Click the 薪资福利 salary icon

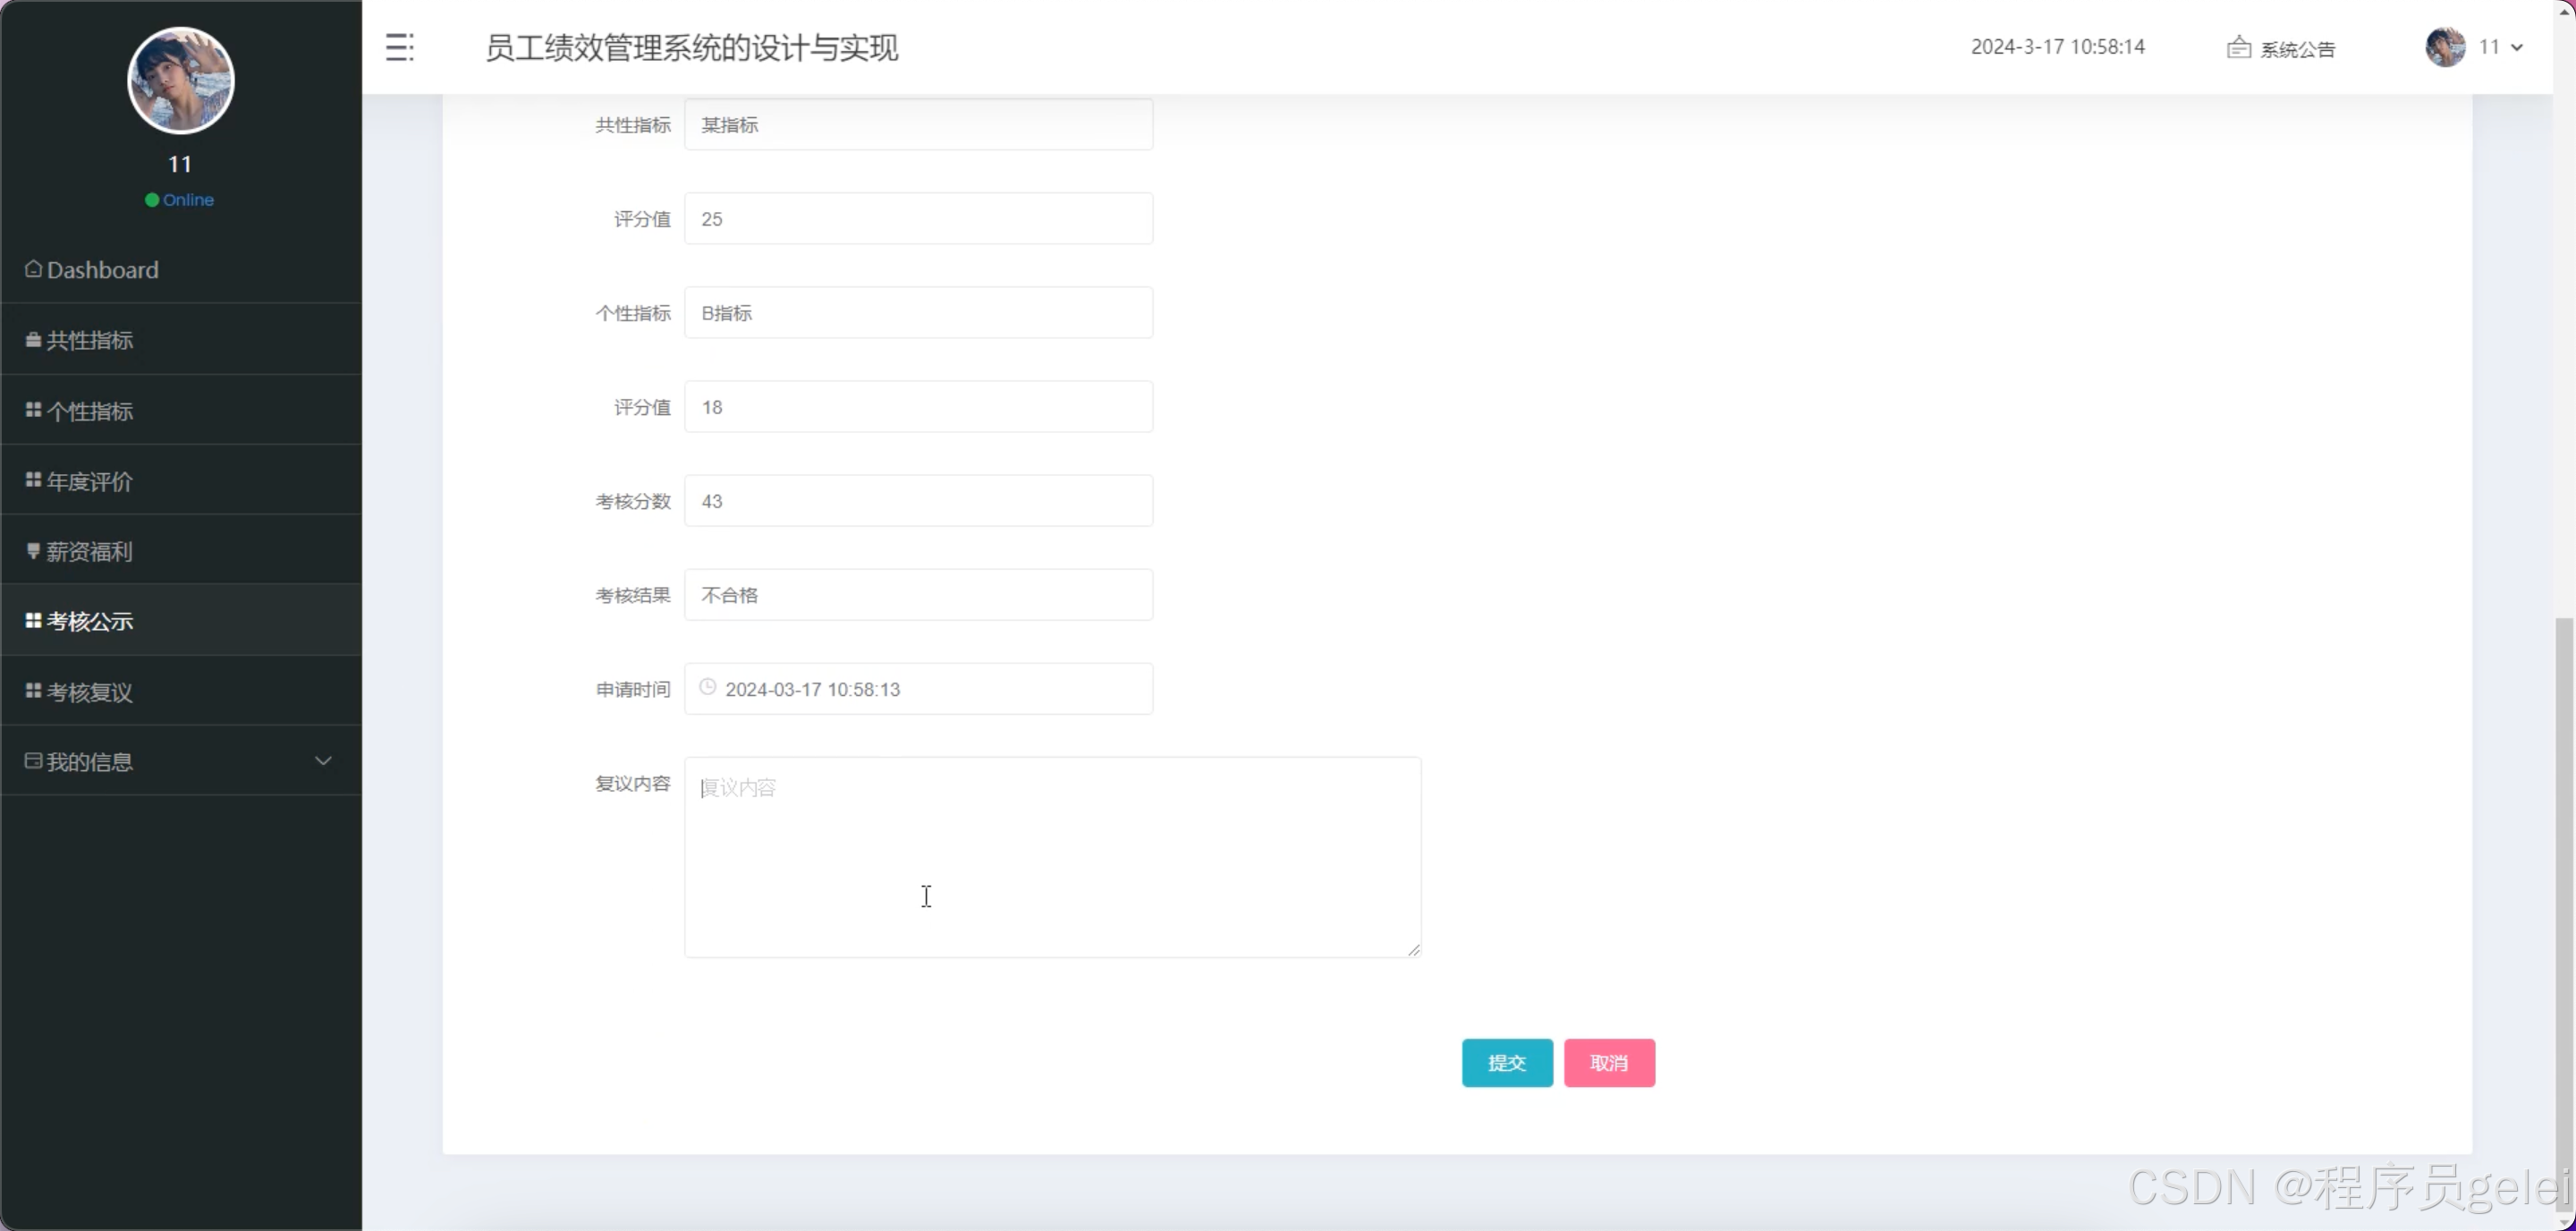pos(31,550)
